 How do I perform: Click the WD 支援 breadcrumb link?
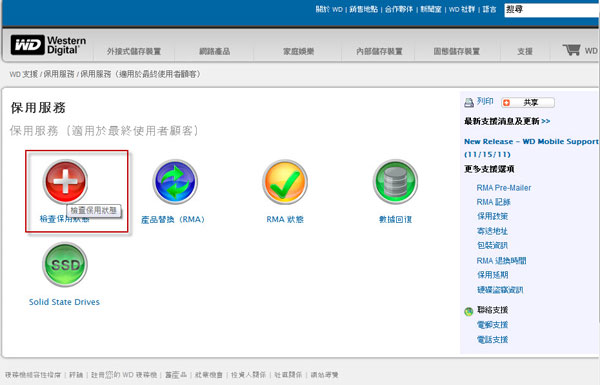[x=24, y=74]
